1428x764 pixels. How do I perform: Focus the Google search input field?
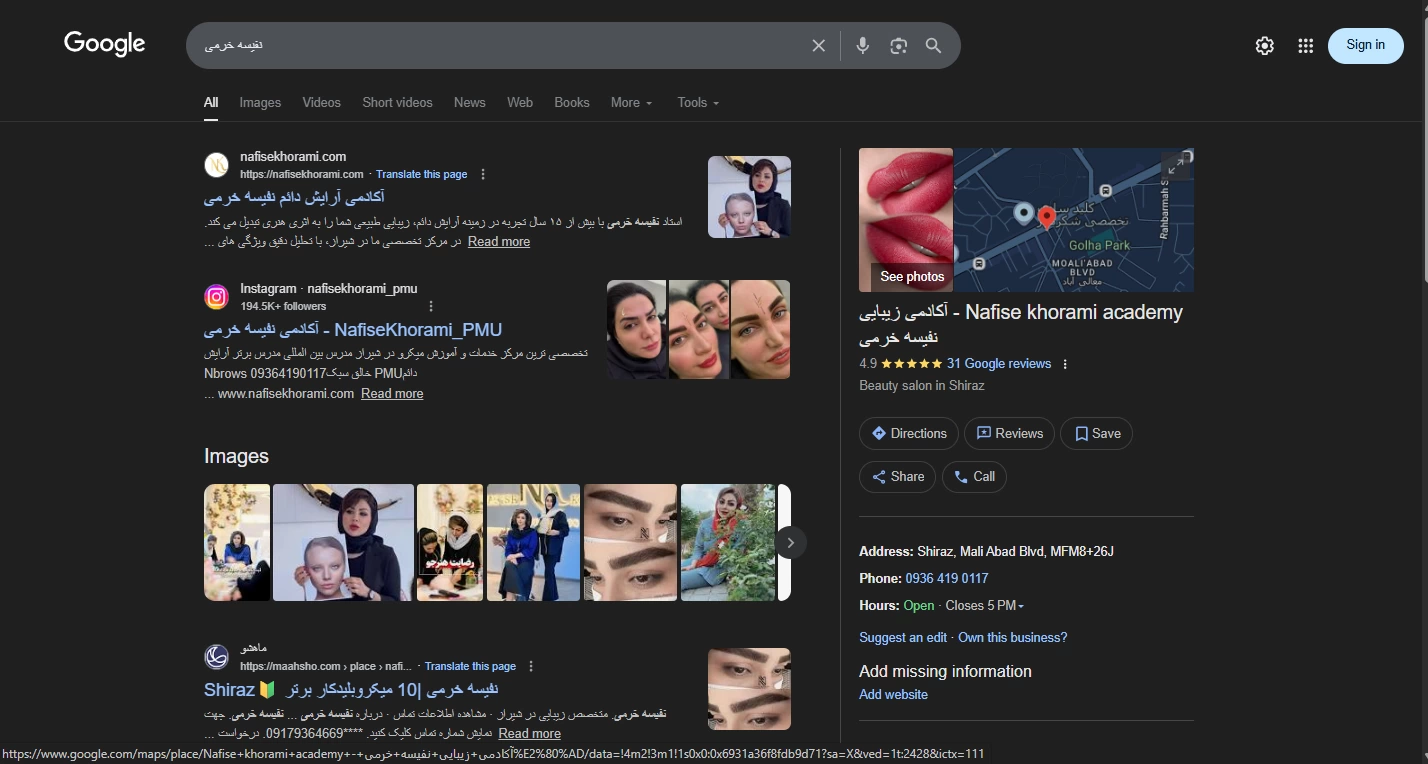(x=500, y=45)
